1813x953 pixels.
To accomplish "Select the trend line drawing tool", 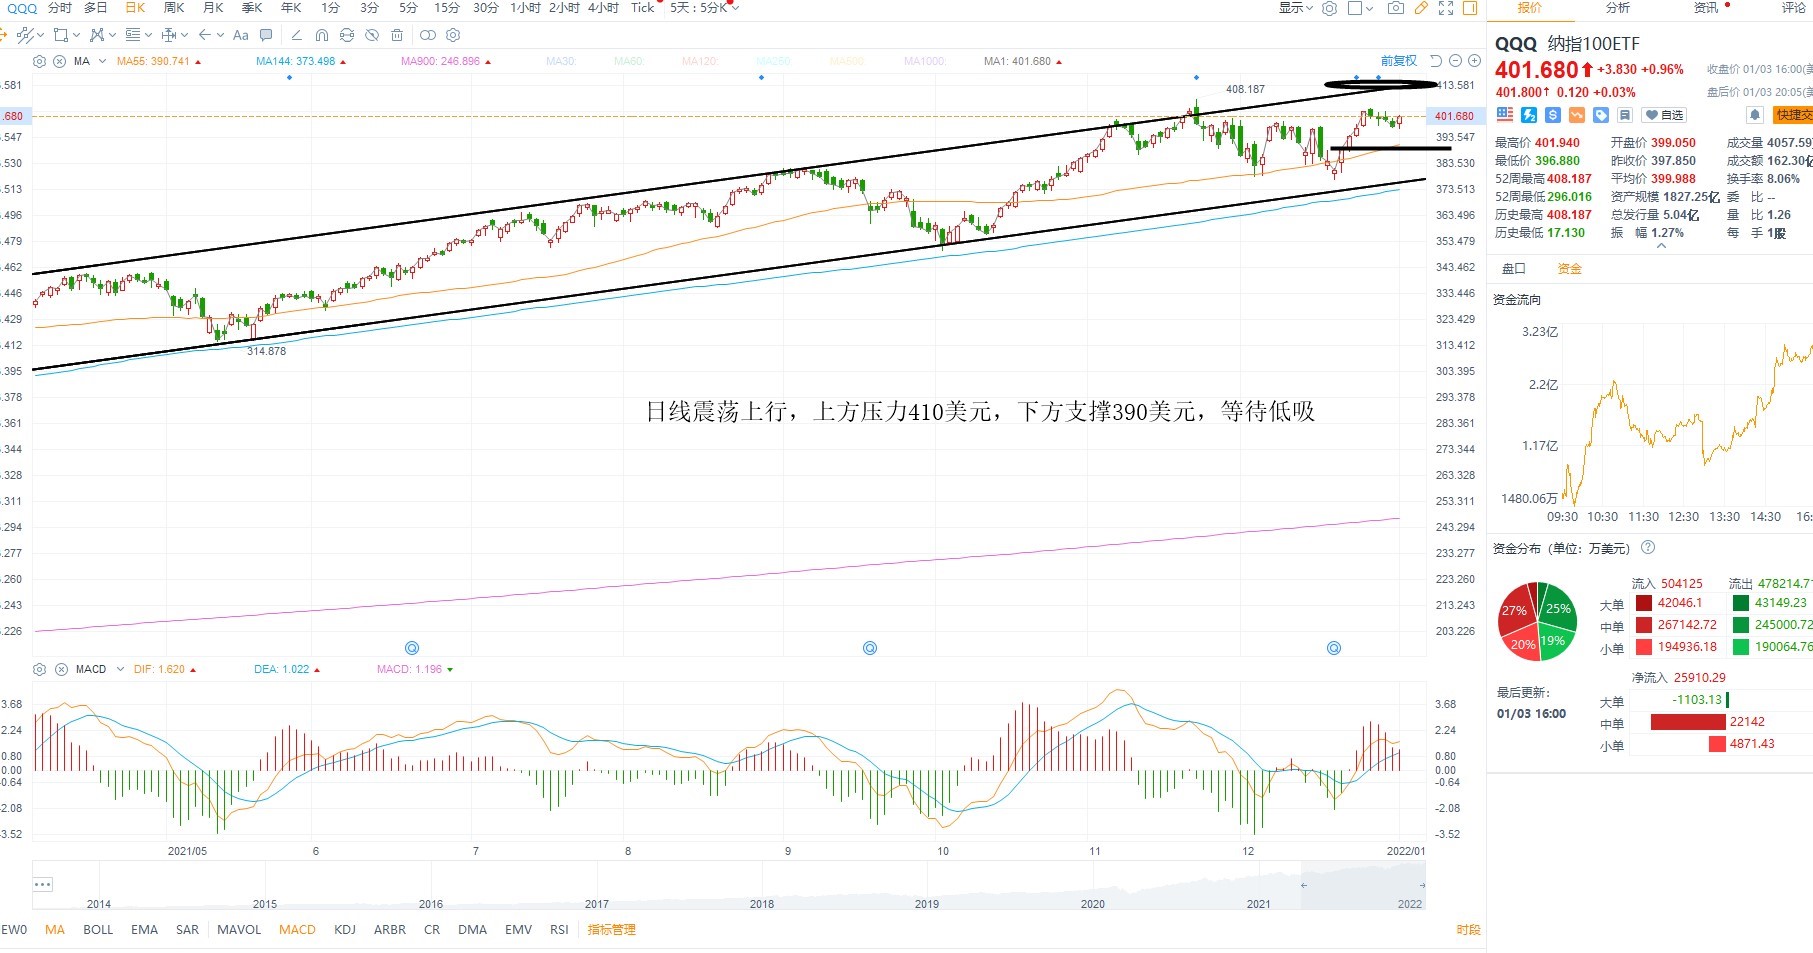I will pos(24,35).
